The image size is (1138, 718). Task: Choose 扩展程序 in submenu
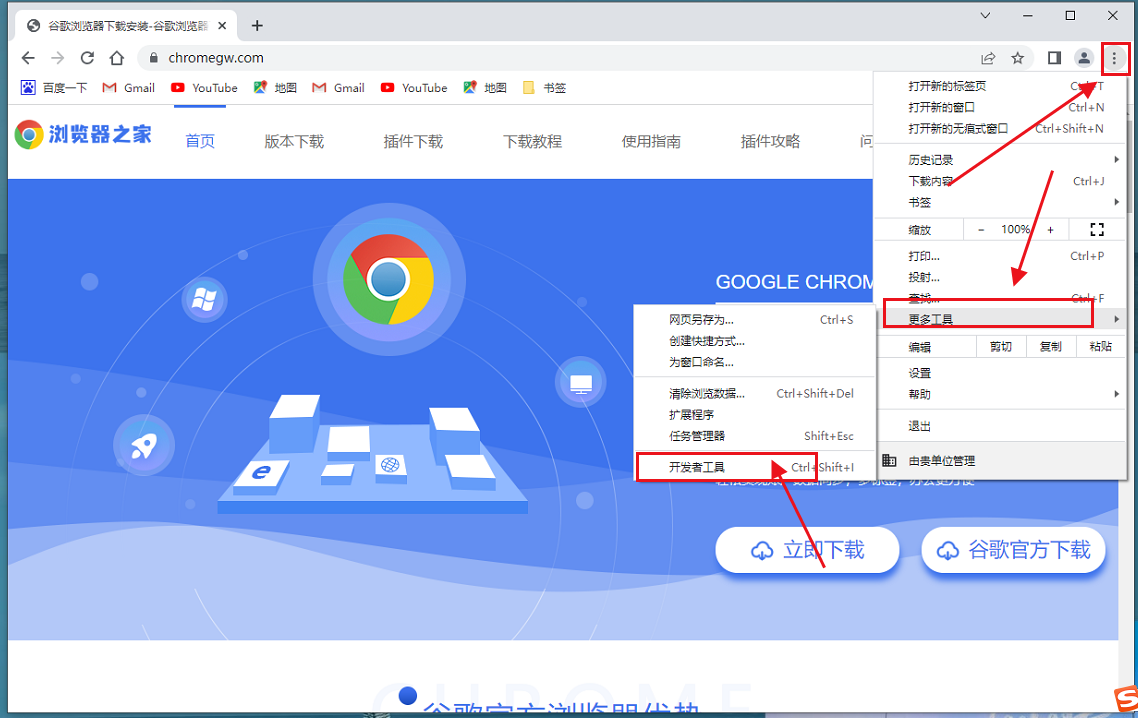pos(755,415)
